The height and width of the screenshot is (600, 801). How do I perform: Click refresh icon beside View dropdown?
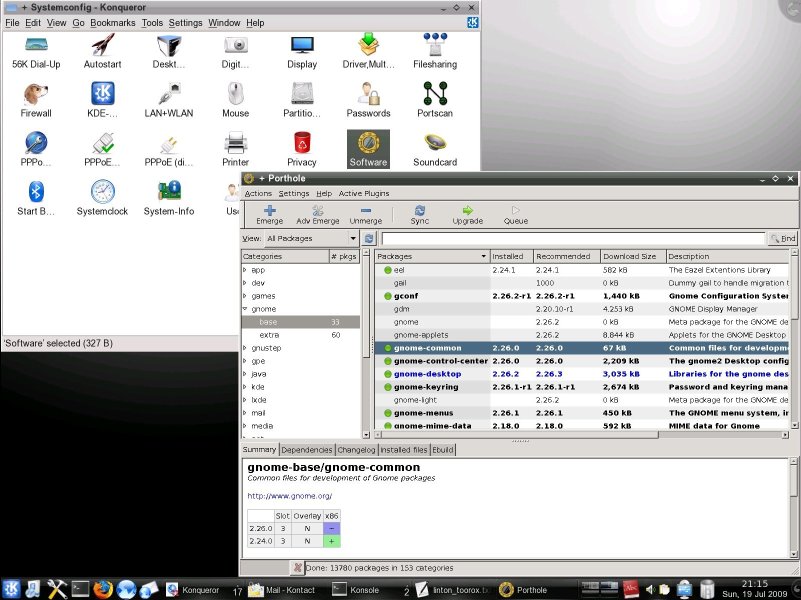tap(369, 238)
